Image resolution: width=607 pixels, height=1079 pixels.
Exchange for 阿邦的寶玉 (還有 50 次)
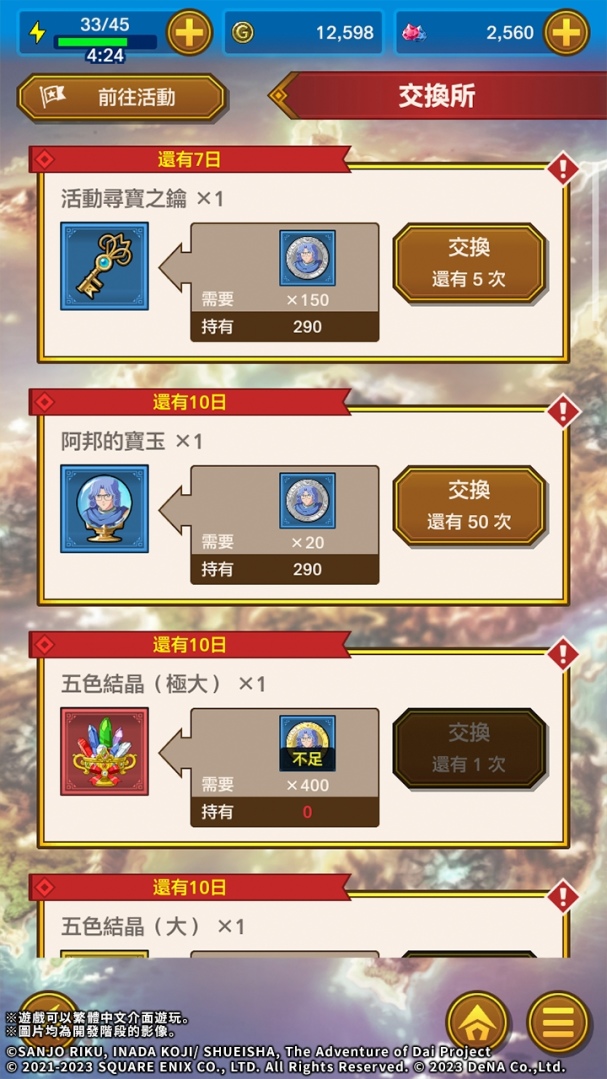tap(469, 506)
